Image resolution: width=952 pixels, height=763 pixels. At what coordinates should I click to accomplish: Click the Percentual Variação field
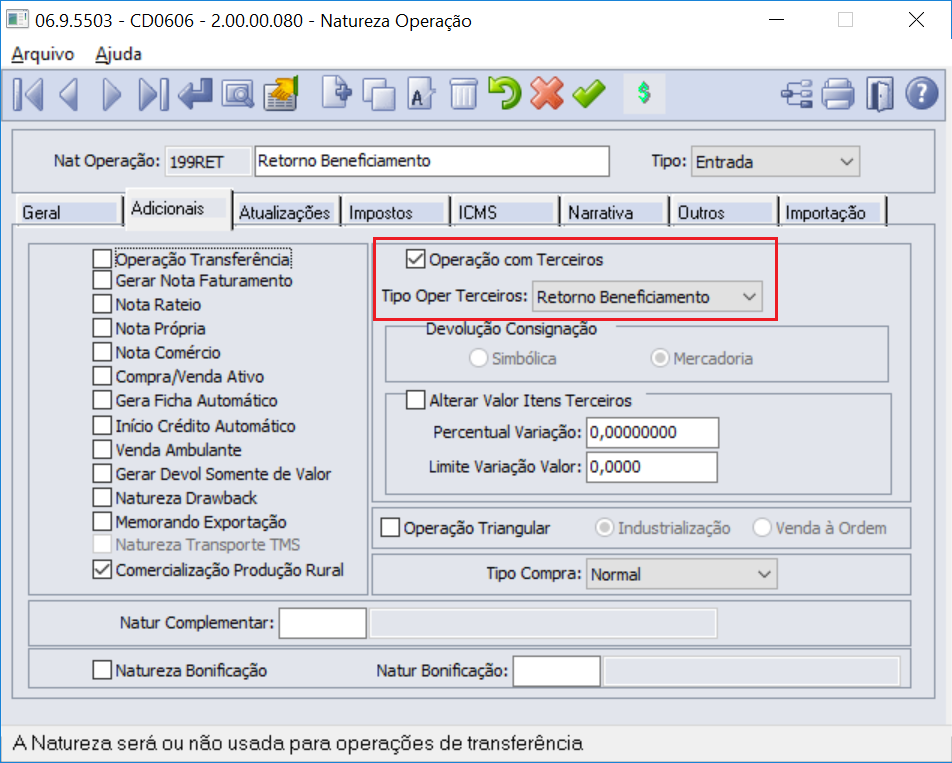click(x=652, y=432)
